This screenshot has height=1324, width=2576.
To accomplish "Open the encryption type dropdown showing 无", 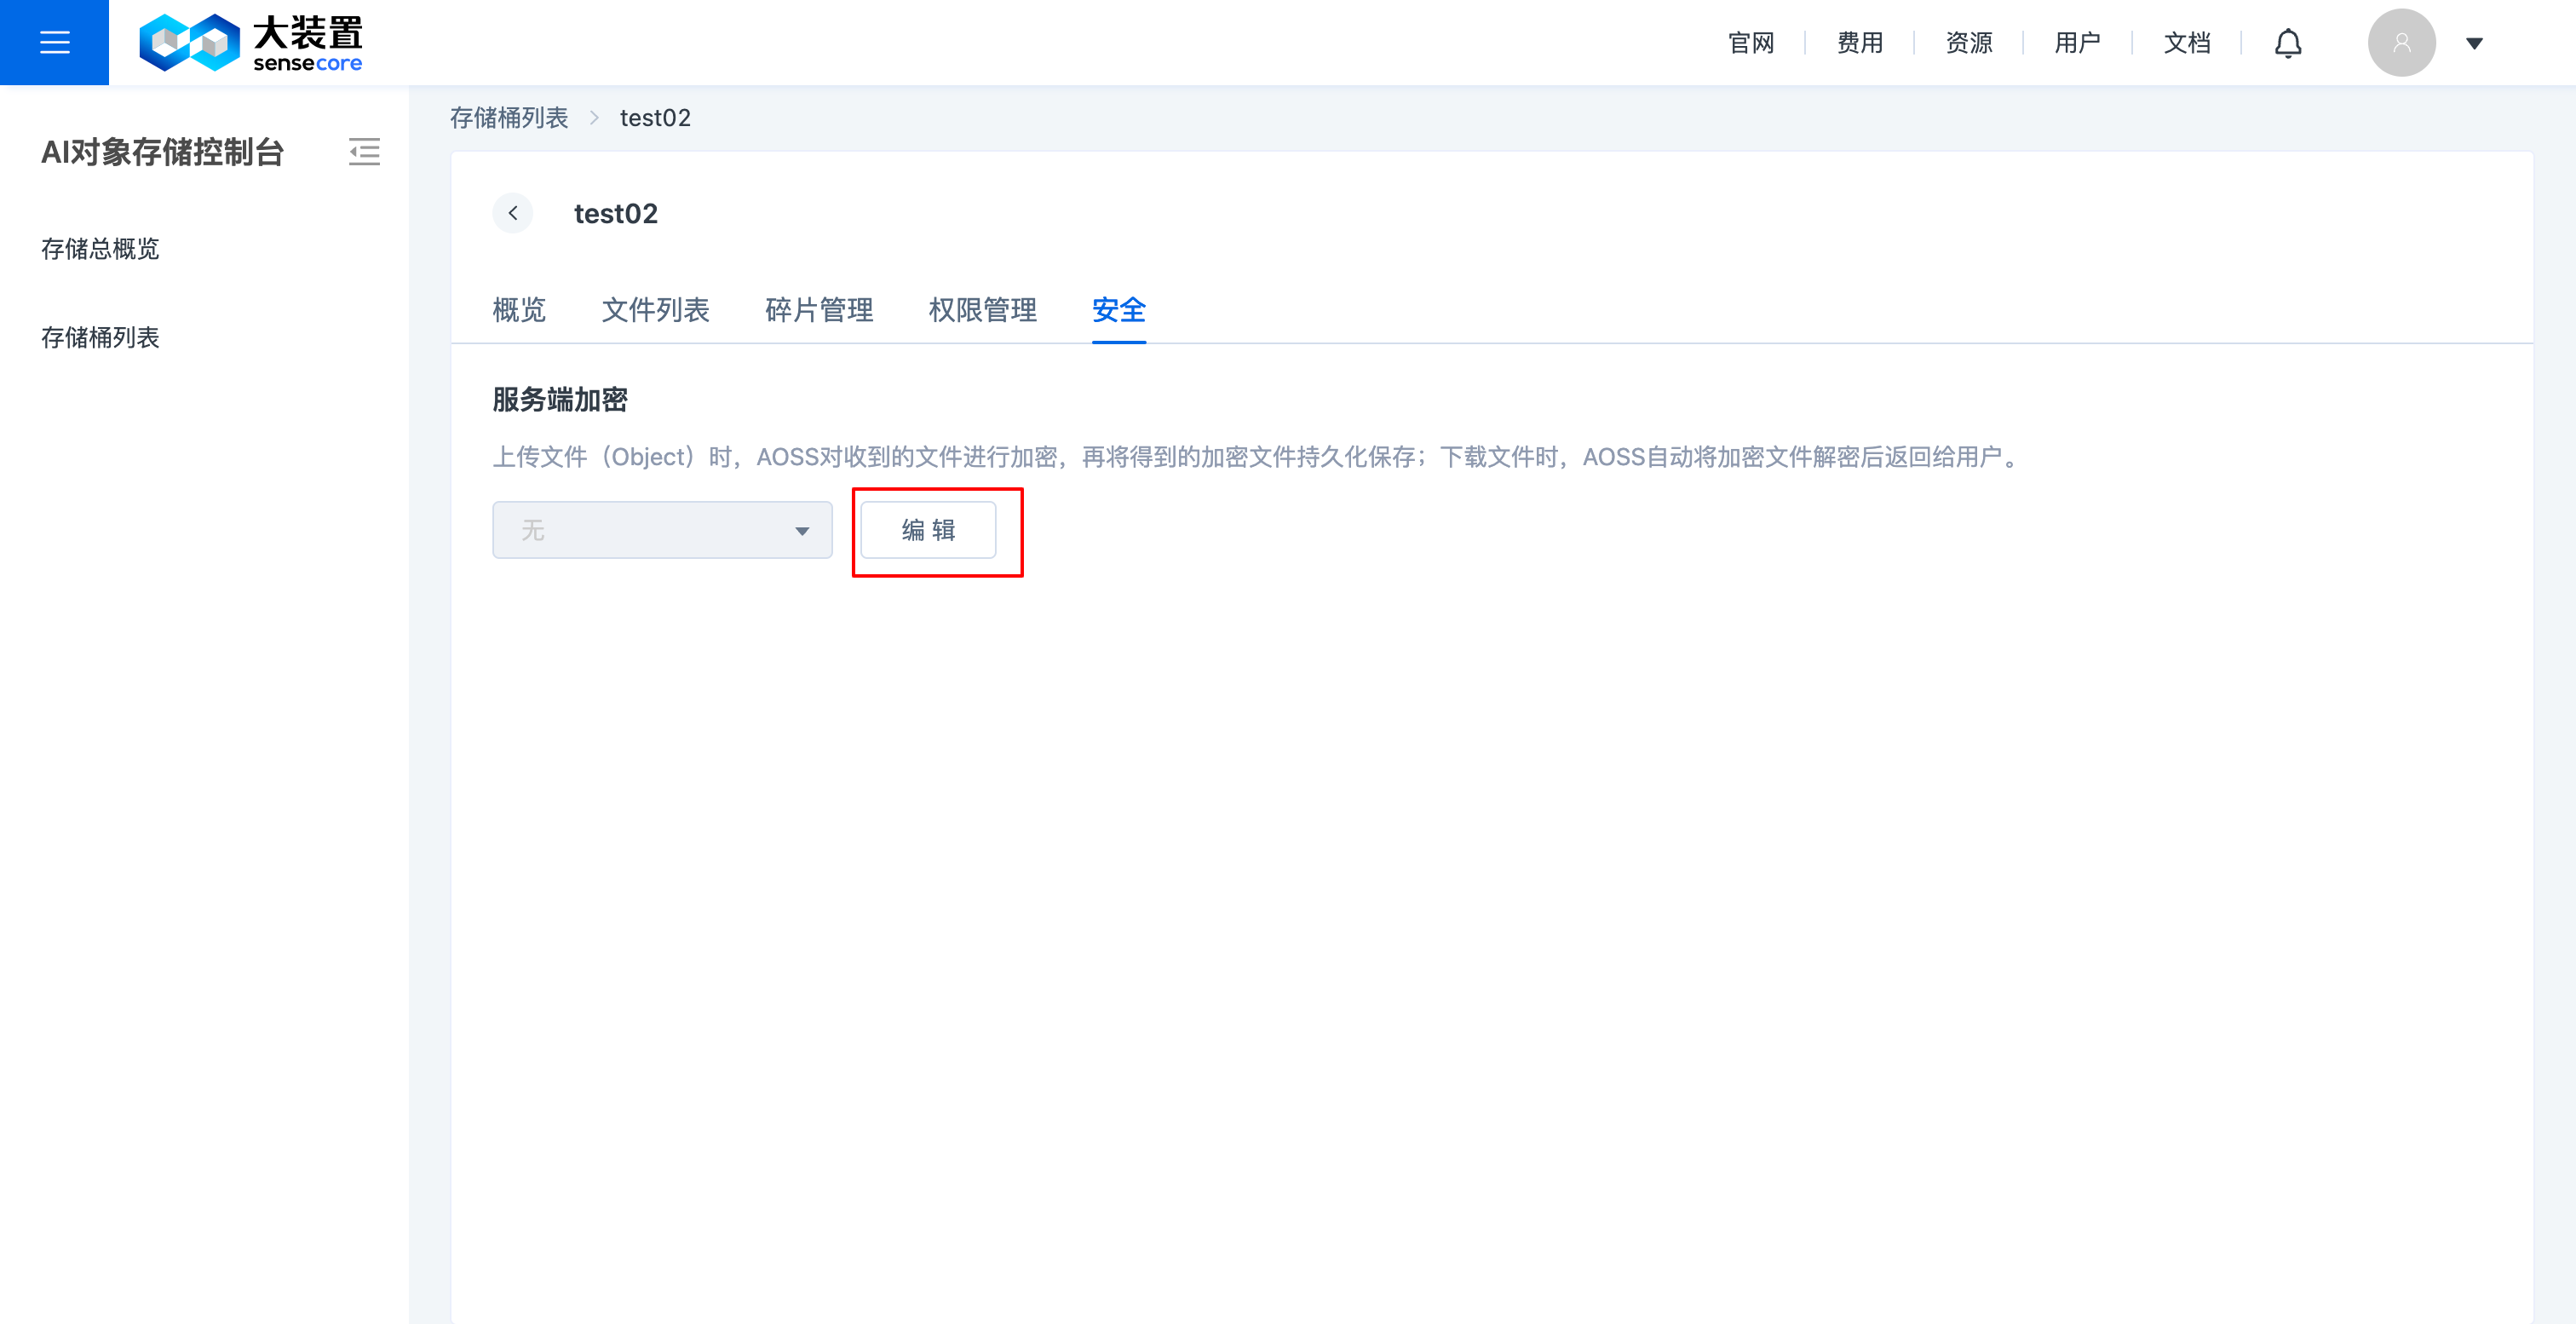I will click(x=662, y=530).
